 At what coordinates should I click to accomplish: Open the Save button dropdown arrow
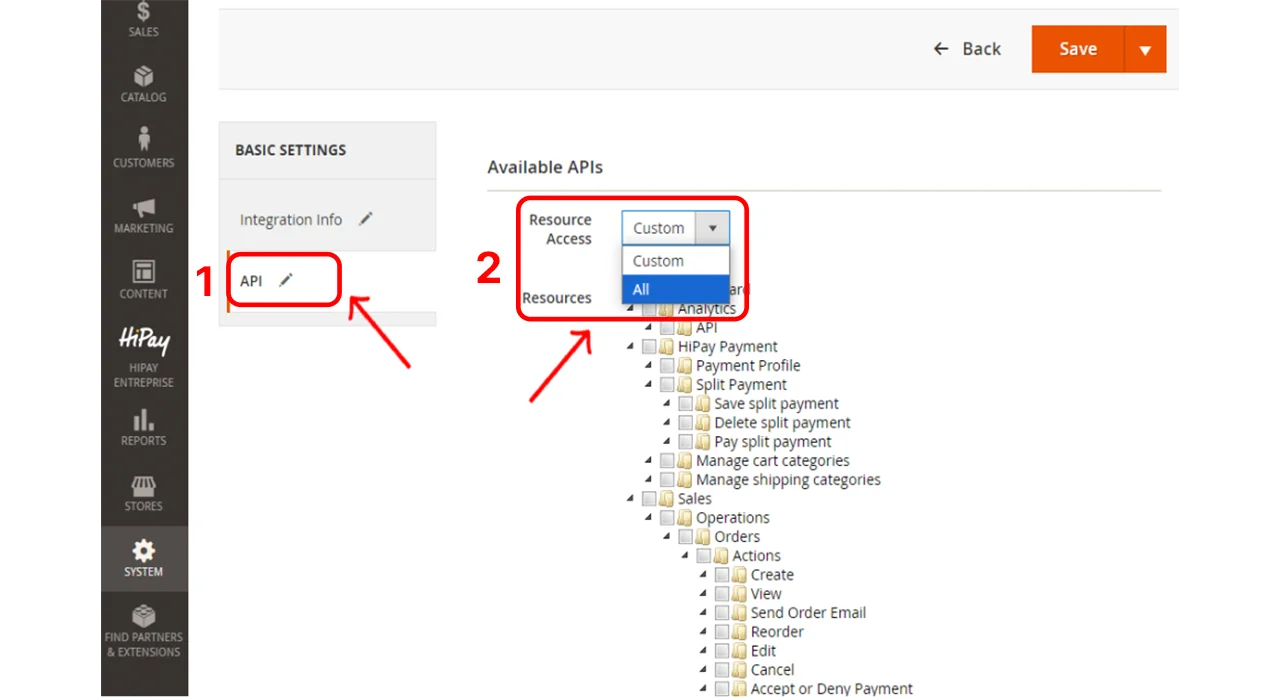(x=1145, y=49)
